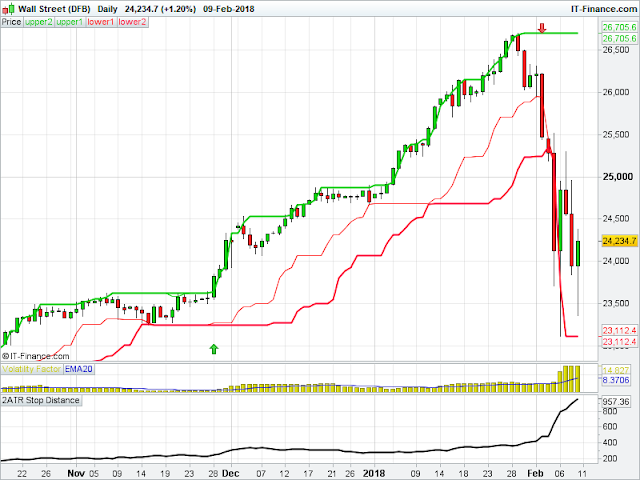The height and width of the screenshot is (480, 640).
Task: Click the 8.3706 EMA20 value label
Action: (x=616, y=380)
